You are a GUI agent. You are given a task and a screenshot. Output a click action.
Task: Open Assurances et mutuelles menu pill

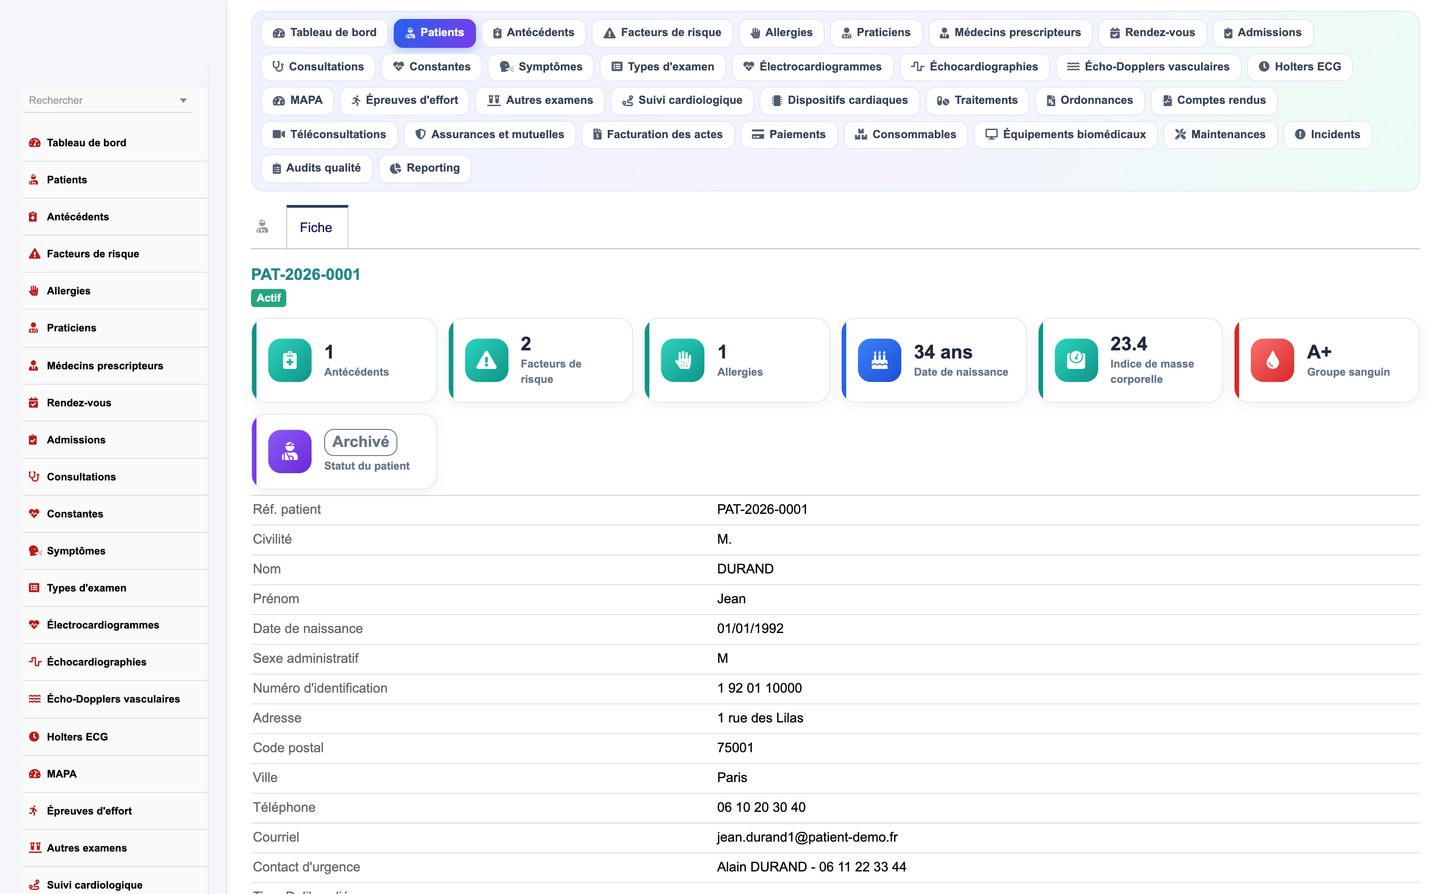coord(490,134)
